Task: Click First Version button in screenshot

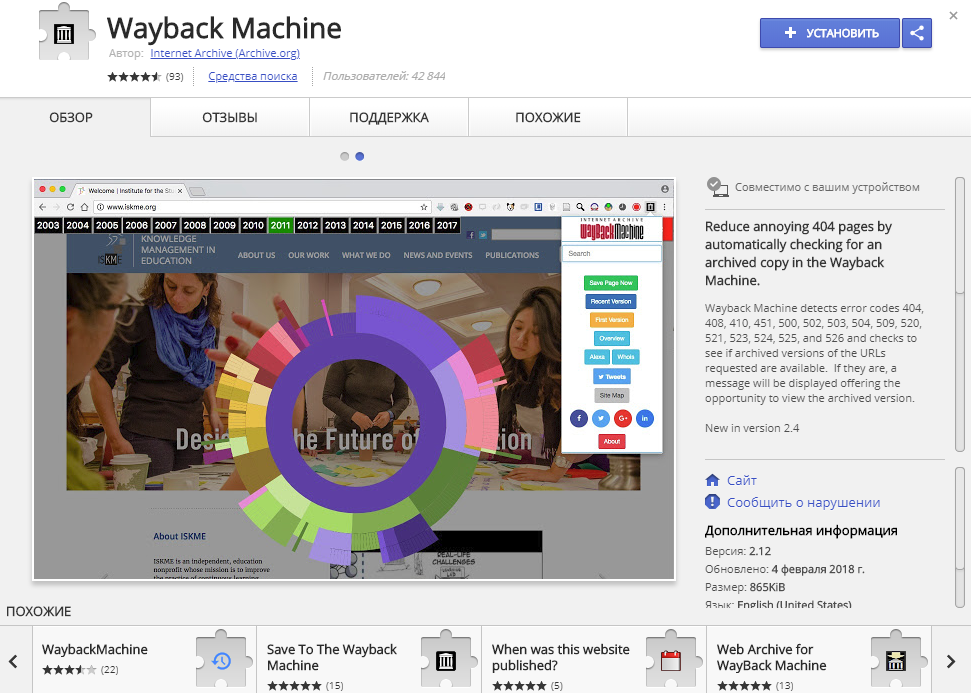Action: coord(612,320)
